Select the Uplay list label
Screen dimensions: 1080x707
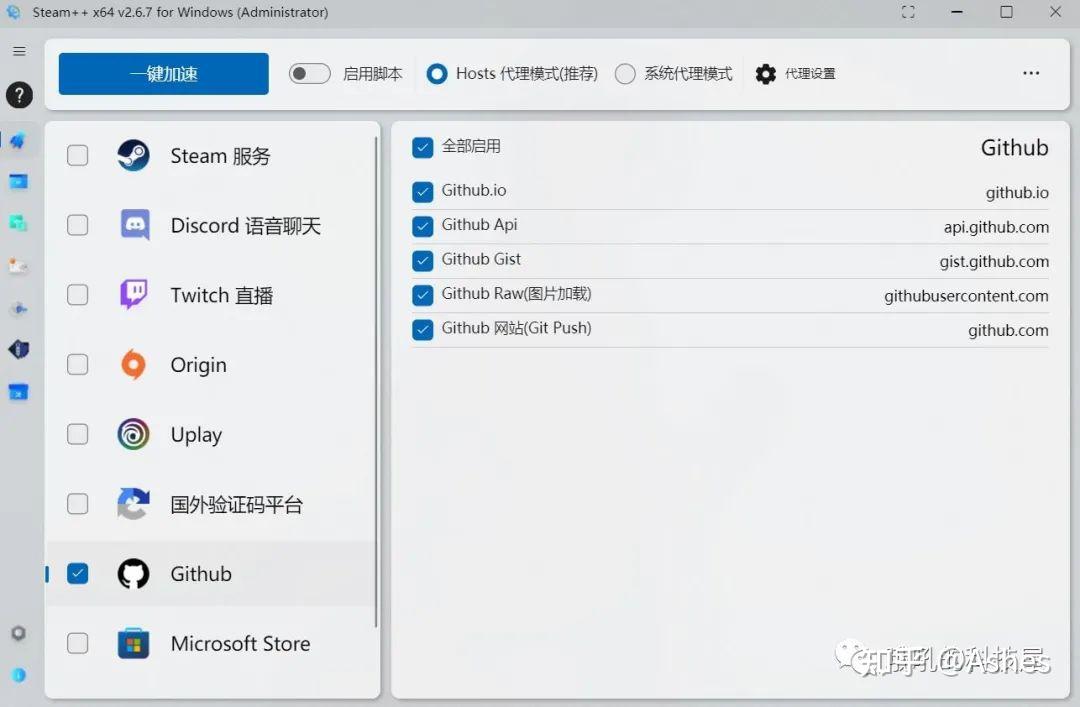click(x=196, y=435)
